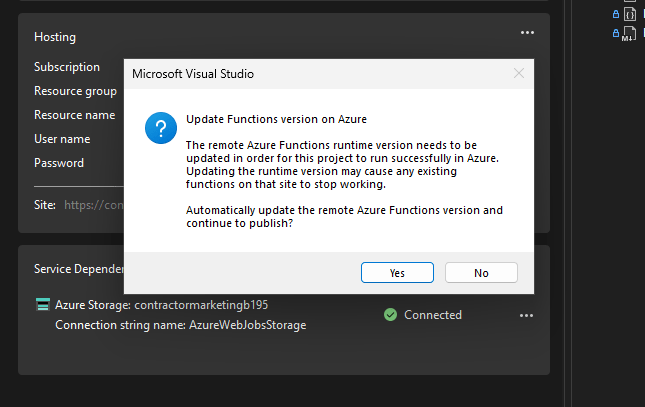This screenshot has height=407, width=645.
Task: Confirm update by clicking Yes
Action: pyautogui.click(x=397, y=272)
